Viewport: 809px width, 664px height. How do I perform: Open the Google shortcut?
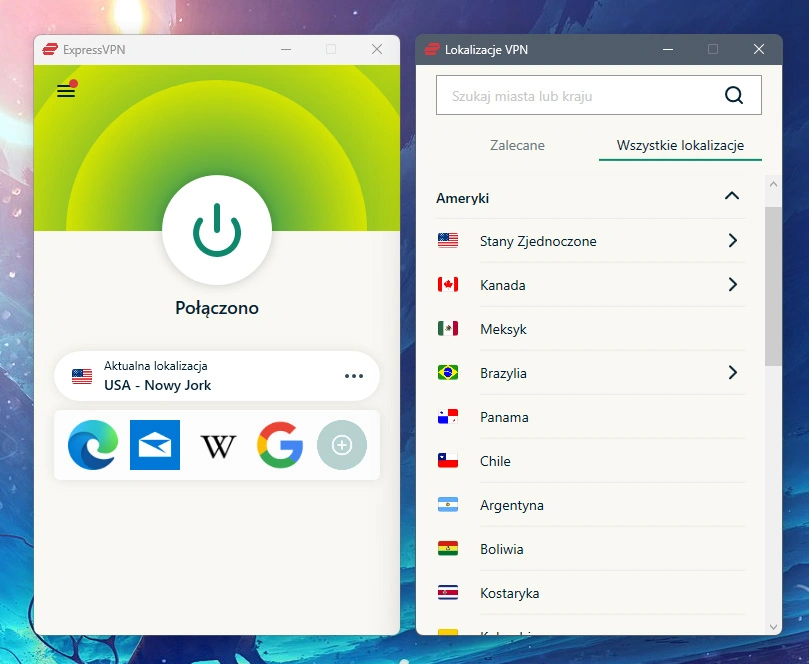coord(280,445)
